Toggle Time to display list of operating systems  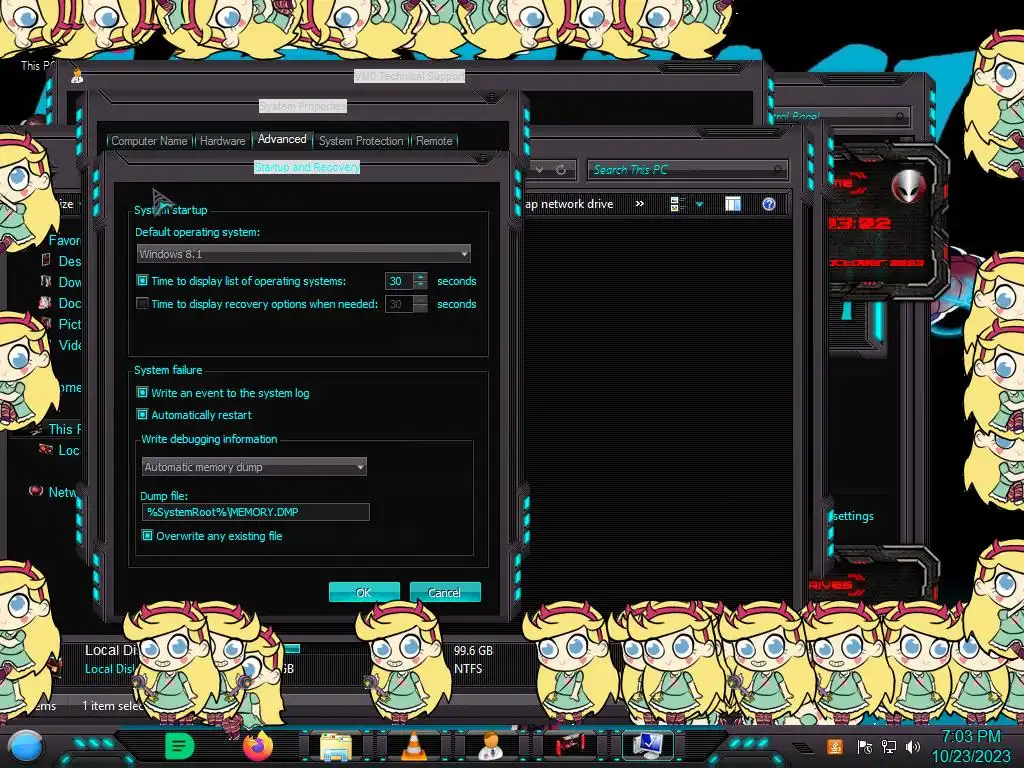click(142, 281)
